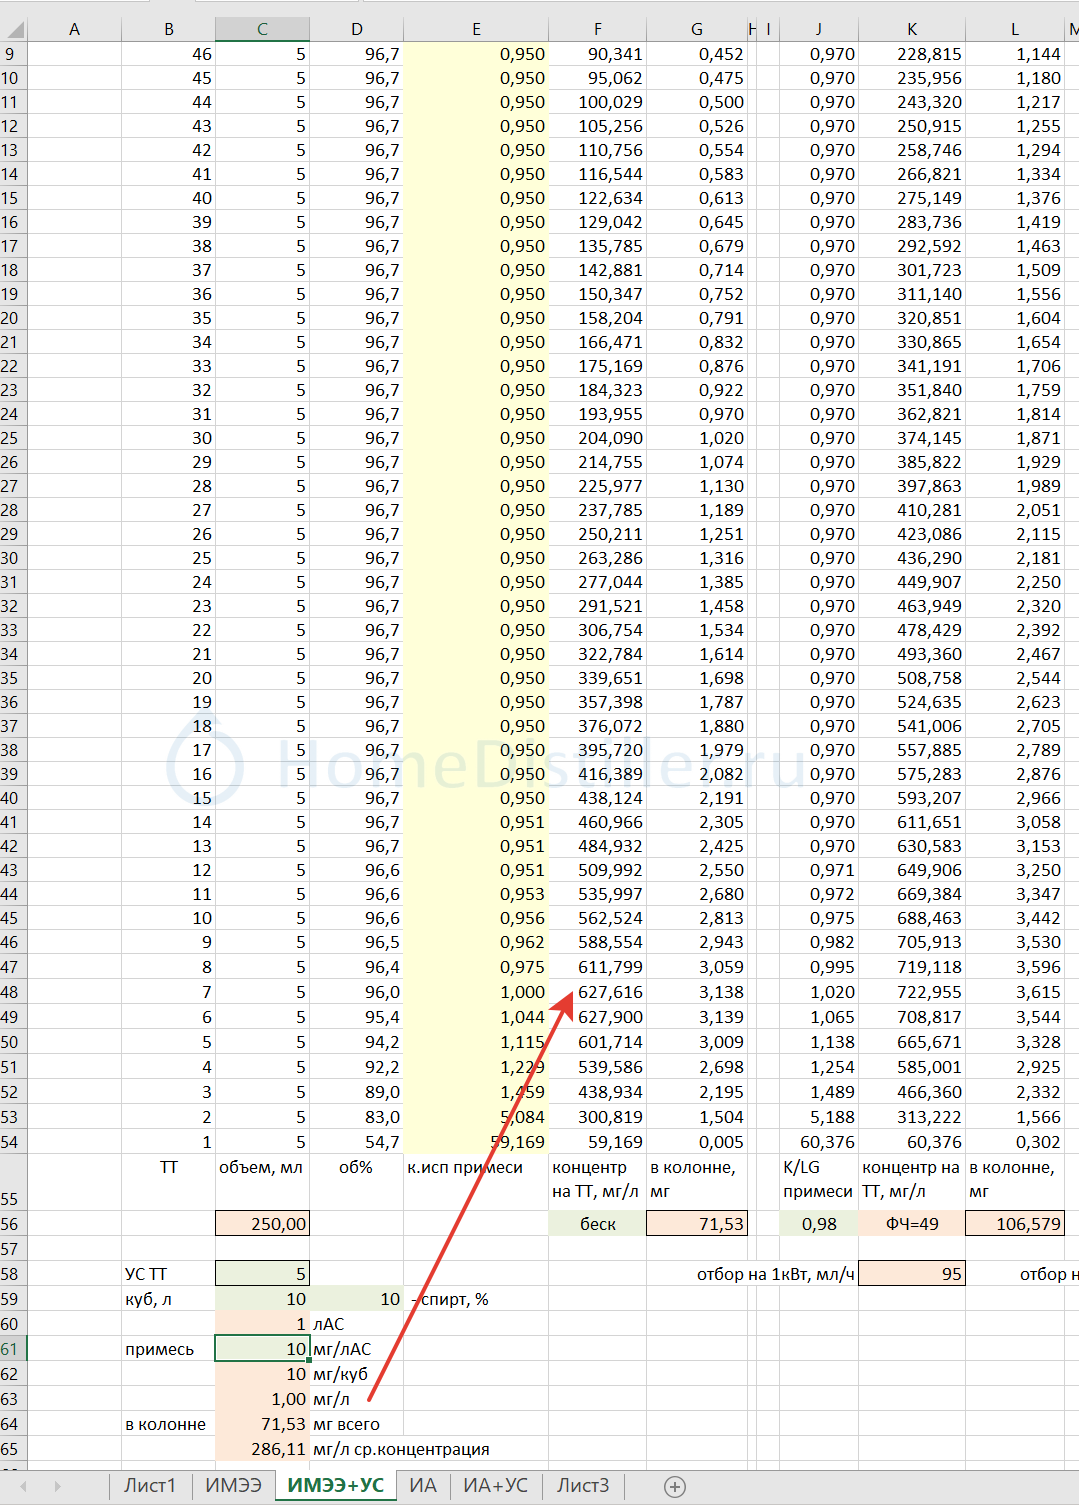Screen dimensions: 1079x1505
Task: Select column C header
Action: [x=262, y=29]
